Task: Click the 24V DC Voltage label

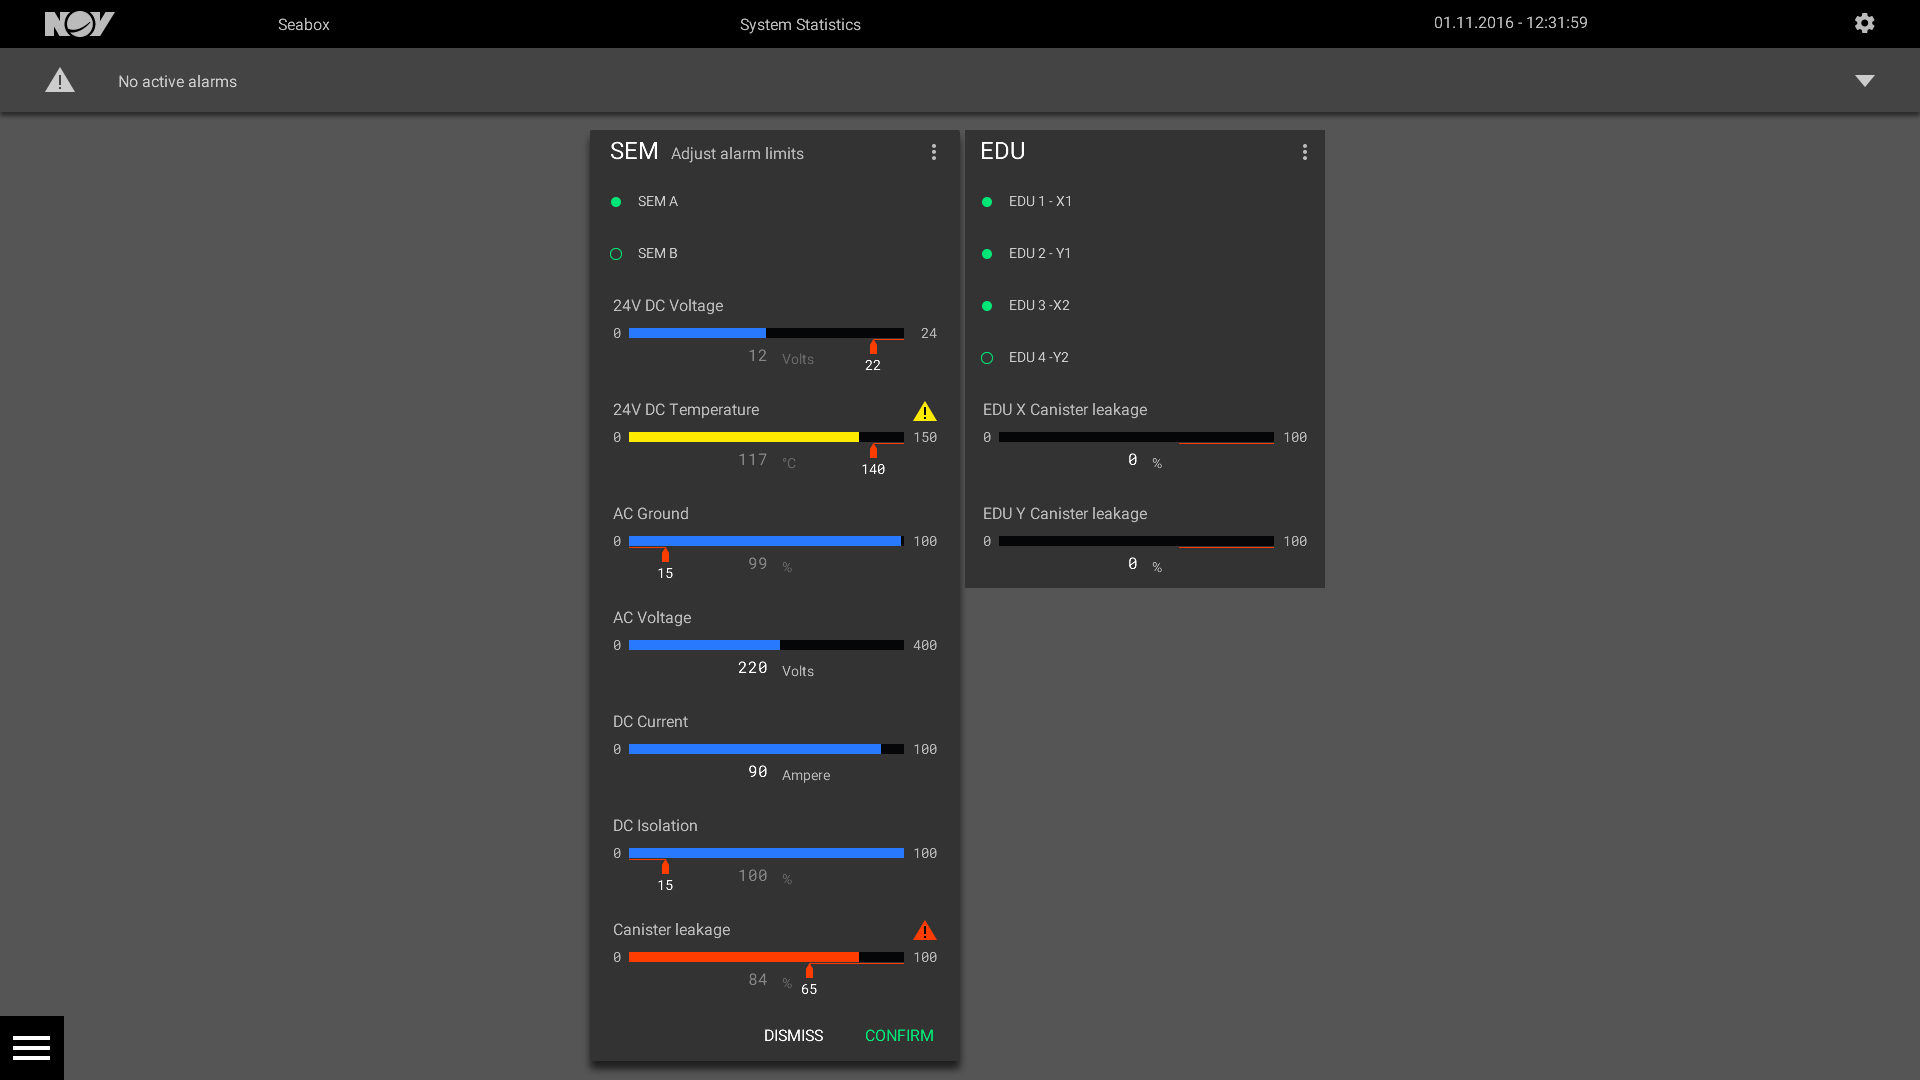Action: click(668, 306)
